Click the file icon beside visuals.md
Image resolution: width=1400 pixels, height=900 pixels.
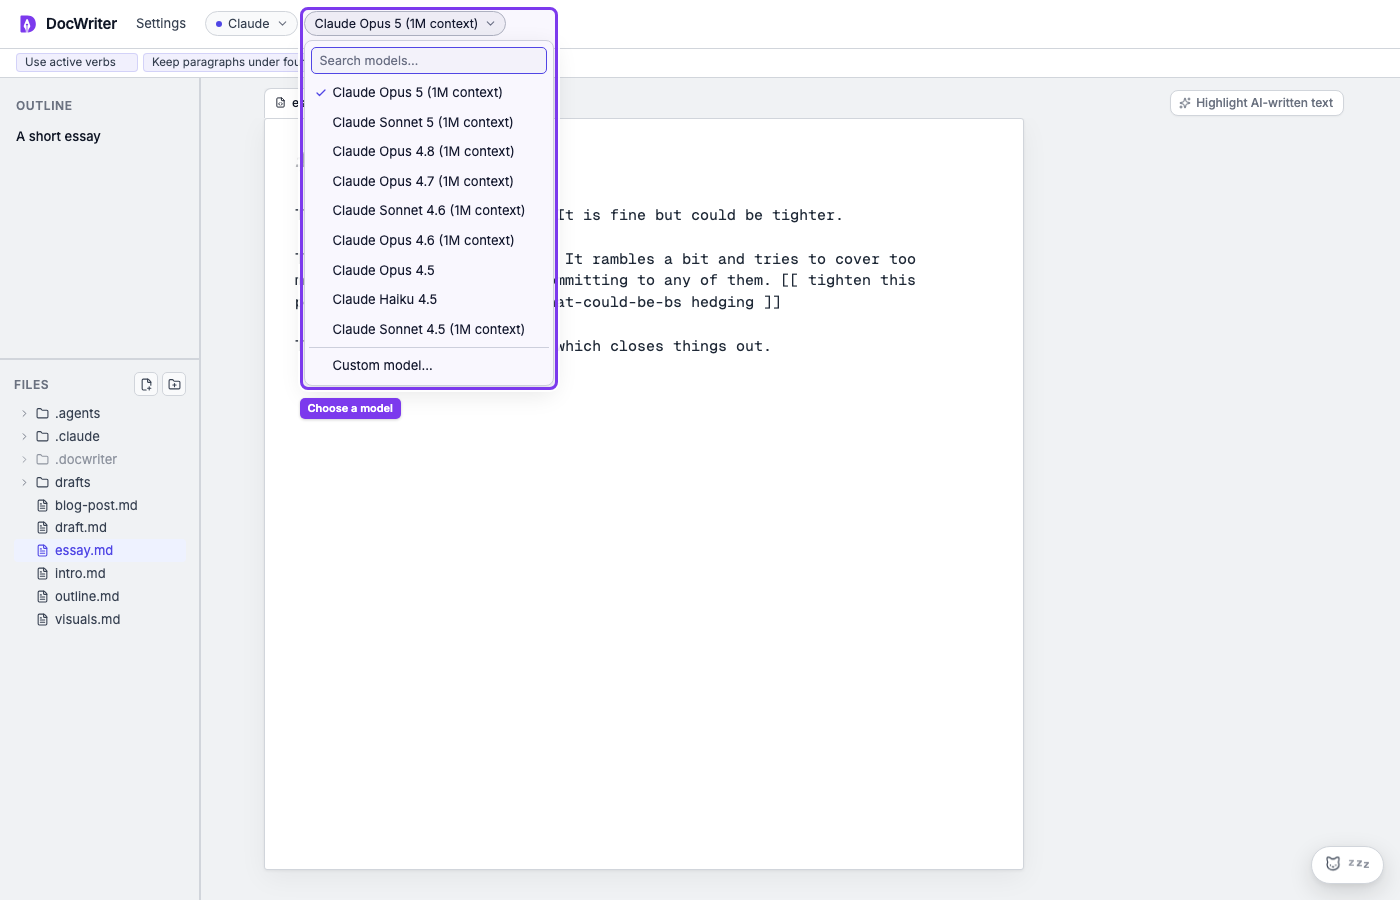[42, 619]
